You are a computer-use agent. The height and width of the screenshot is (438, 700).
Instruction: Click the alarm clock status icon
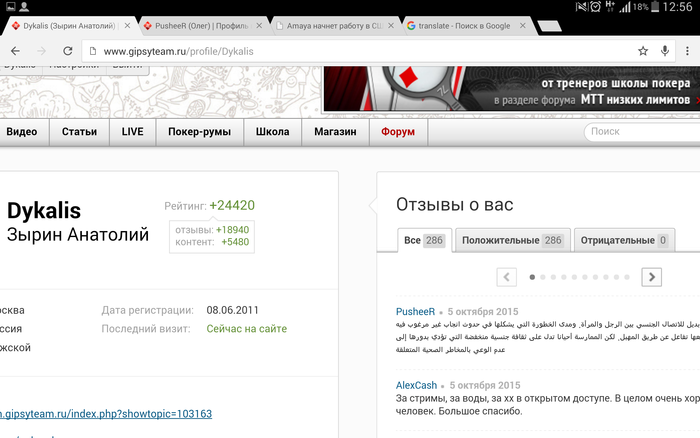coord(596,6)
